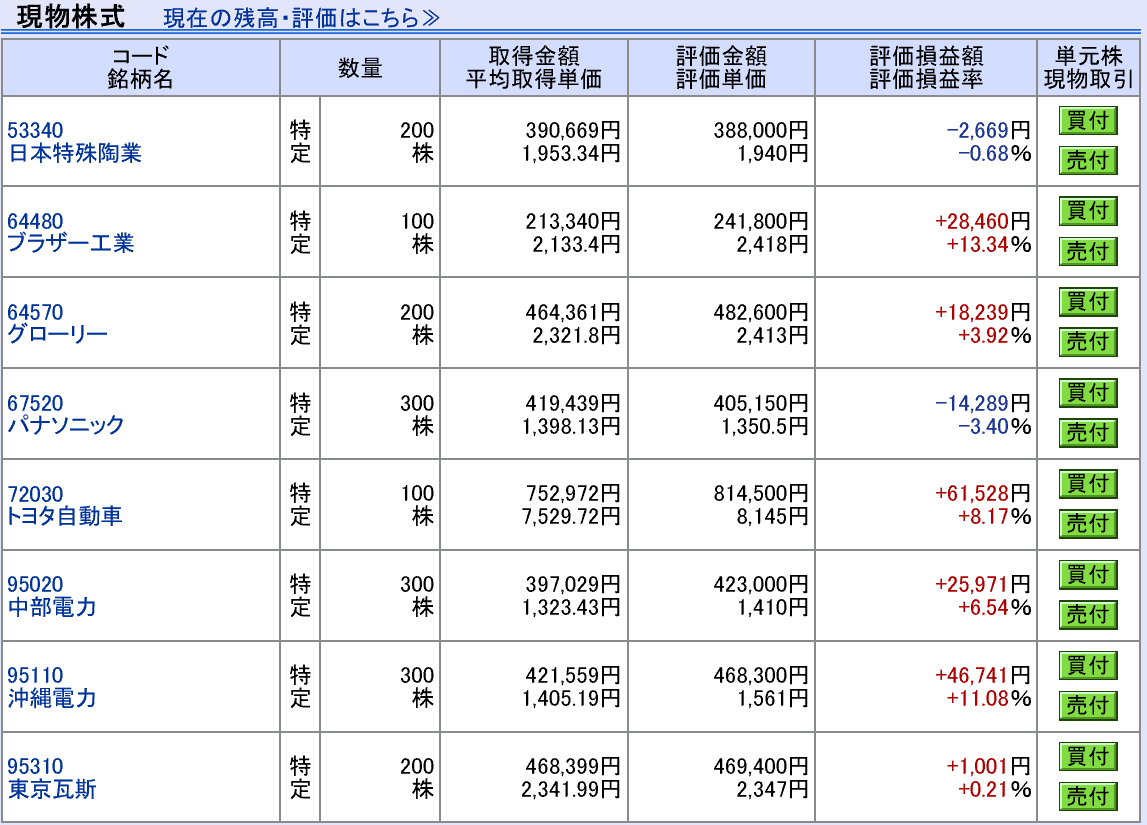Select the +18,239円 profit value
1147x825 pixels.
click(x=982, y=312)
